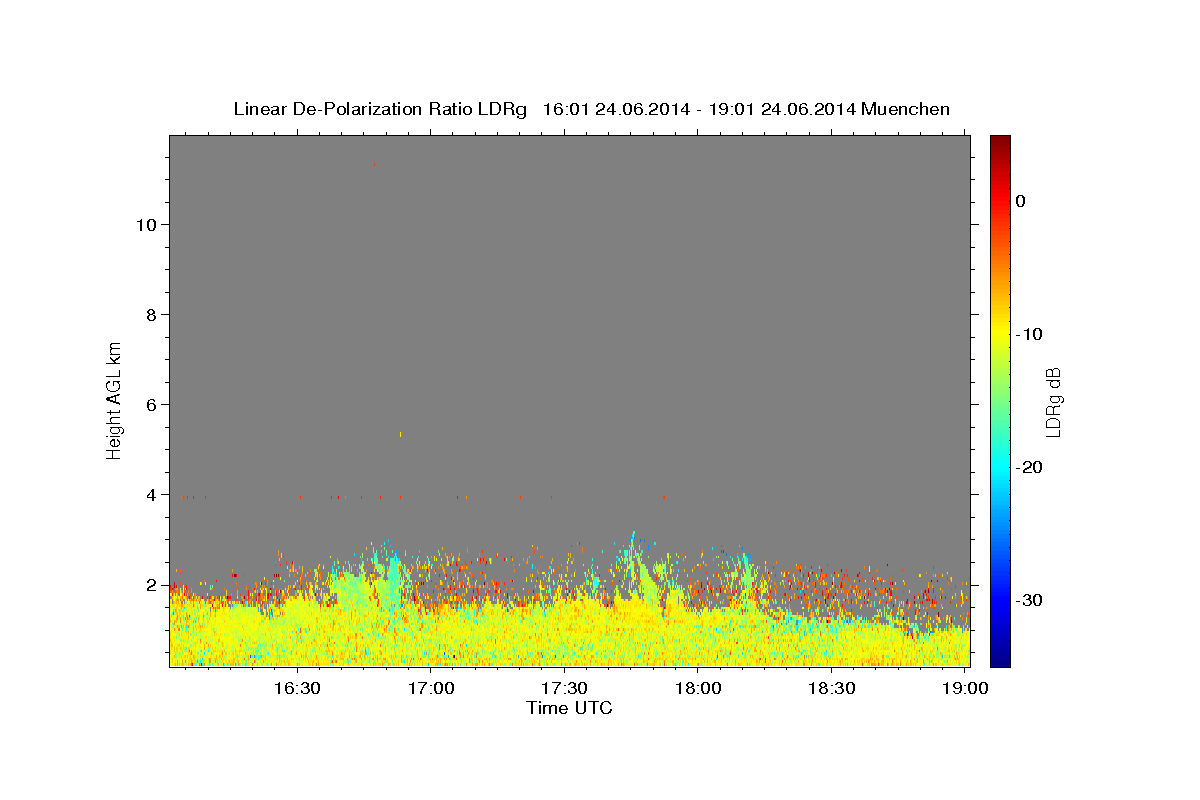The image size is (1200, 800).
Task: Click the colorbar value label 0
Action: click(1021, 201)
